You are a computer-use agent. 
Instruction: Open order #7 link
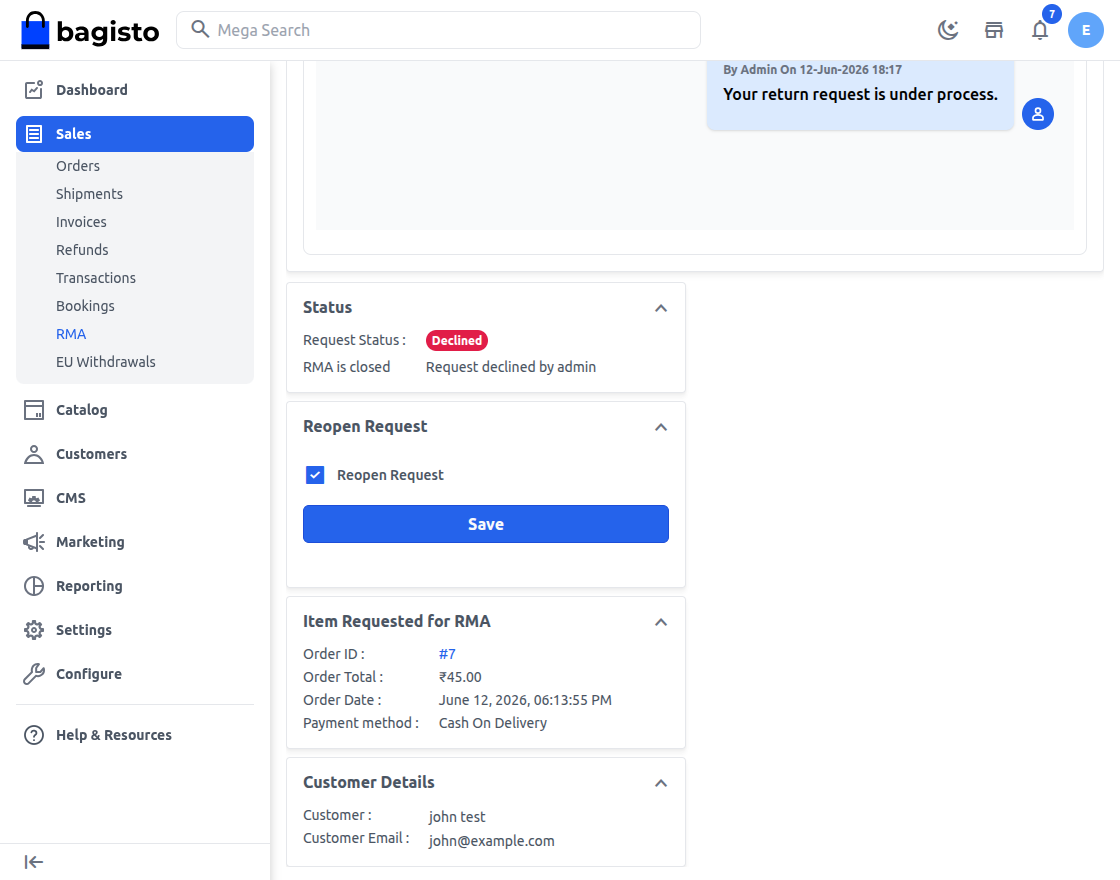(447, 654)
